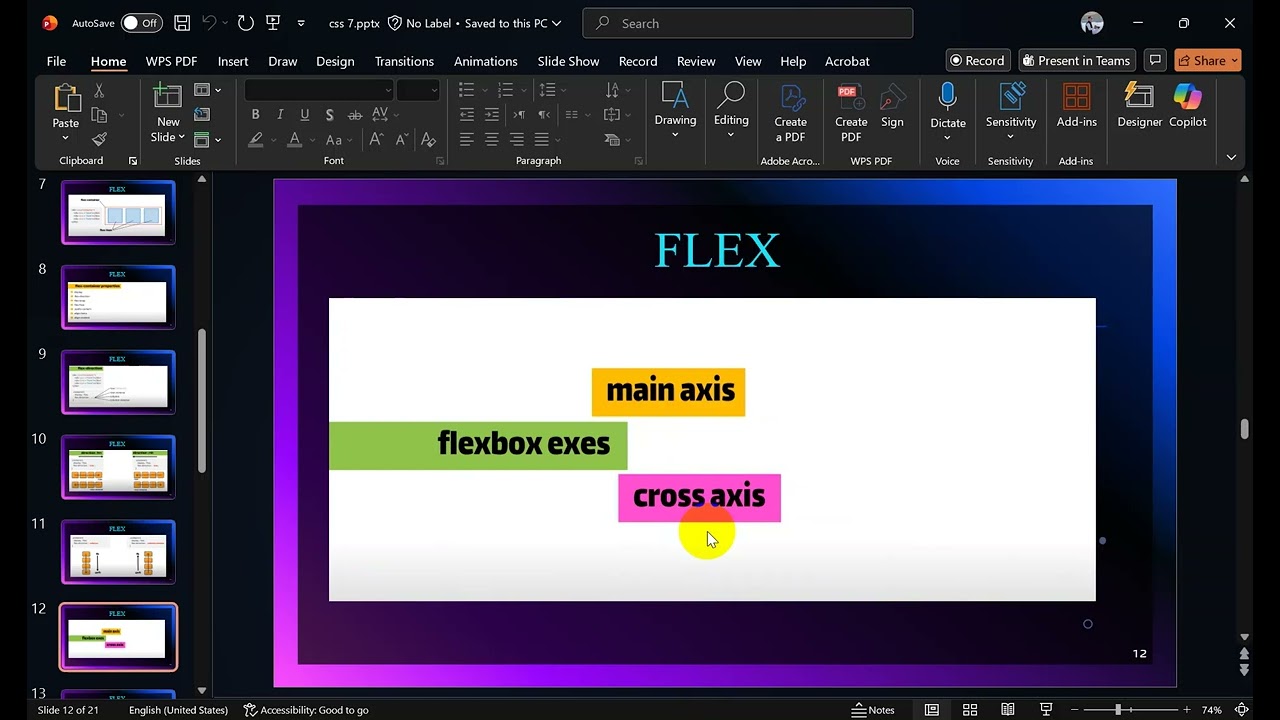1280x720 pixels.
Task: Open the Font dialog launcher
Action: coord(439,161)
